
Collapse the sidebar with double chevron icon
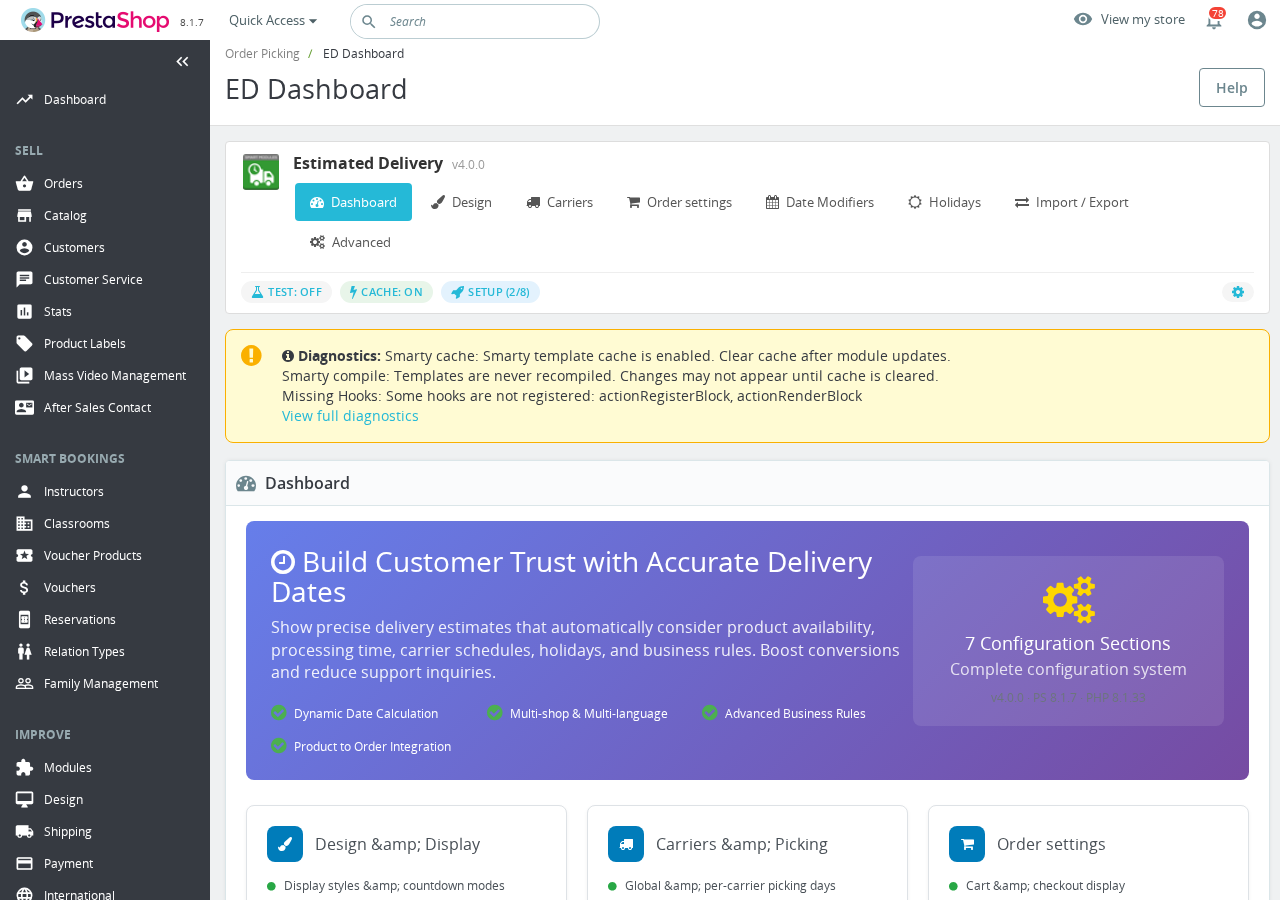(x=182, y=62)
